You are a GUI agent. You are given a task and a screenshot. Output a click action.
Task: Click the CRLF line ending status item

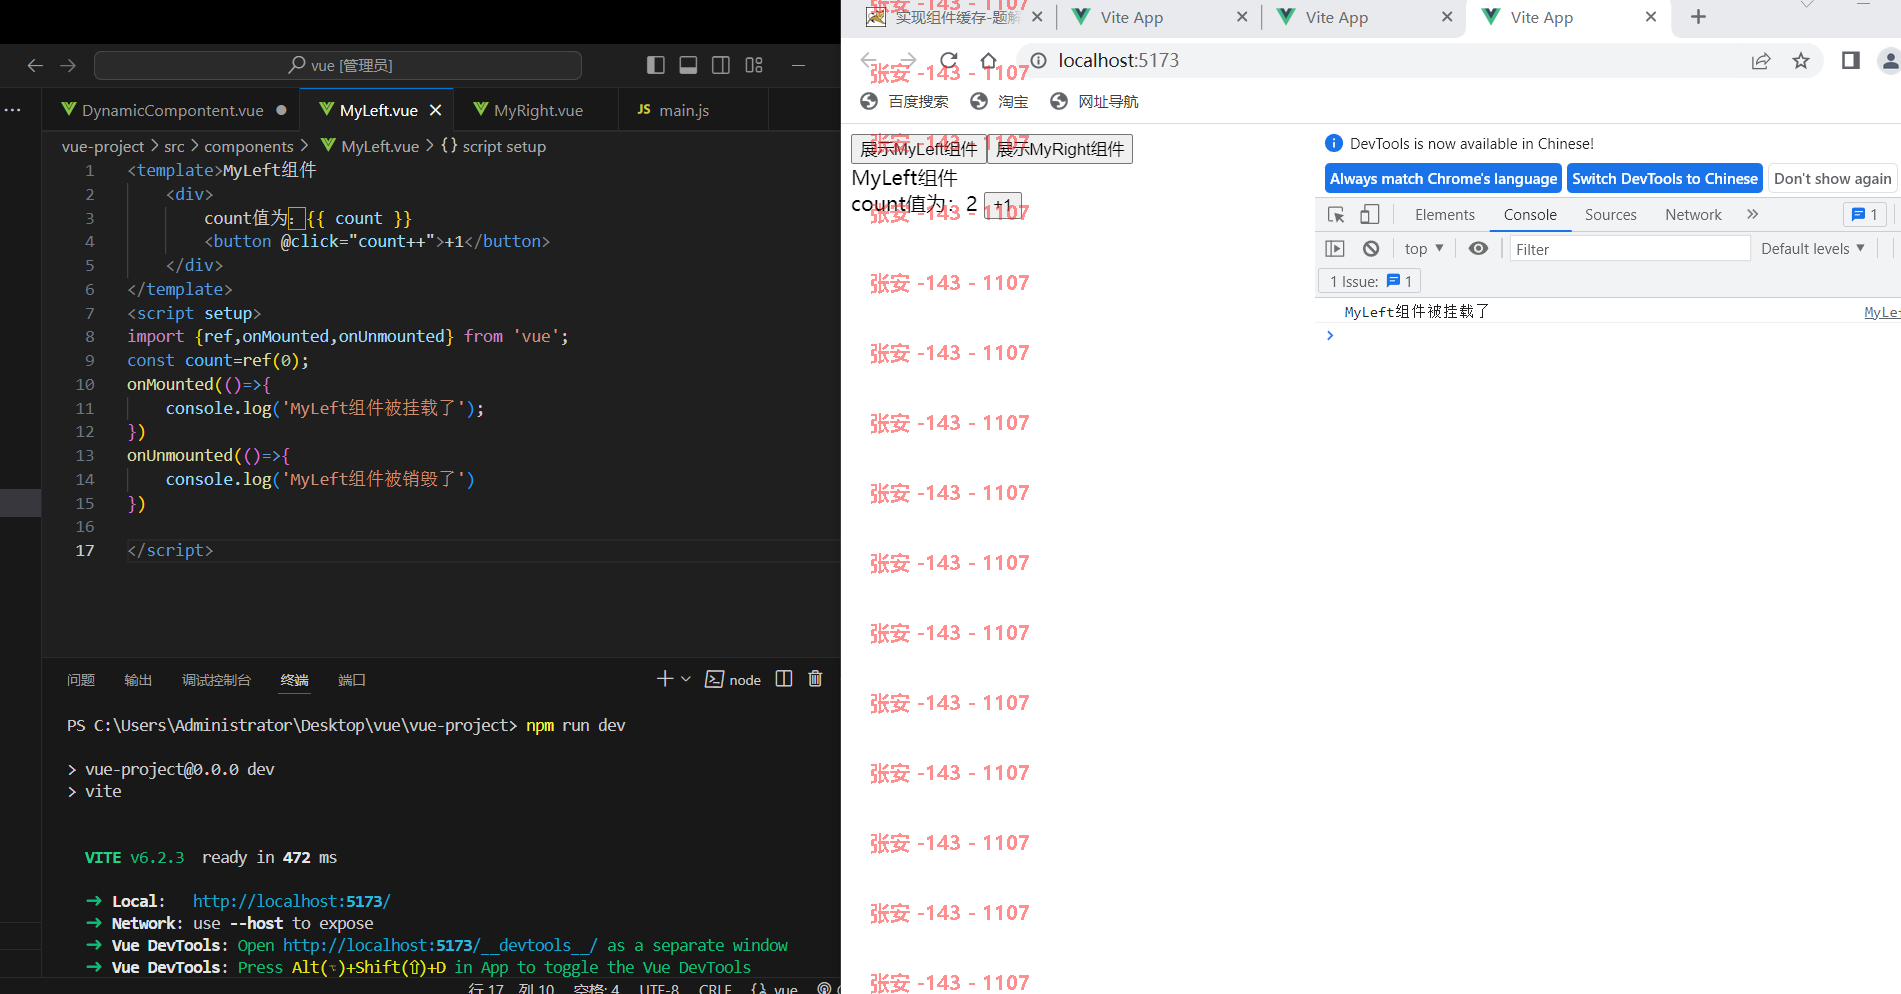pos(715,988)
